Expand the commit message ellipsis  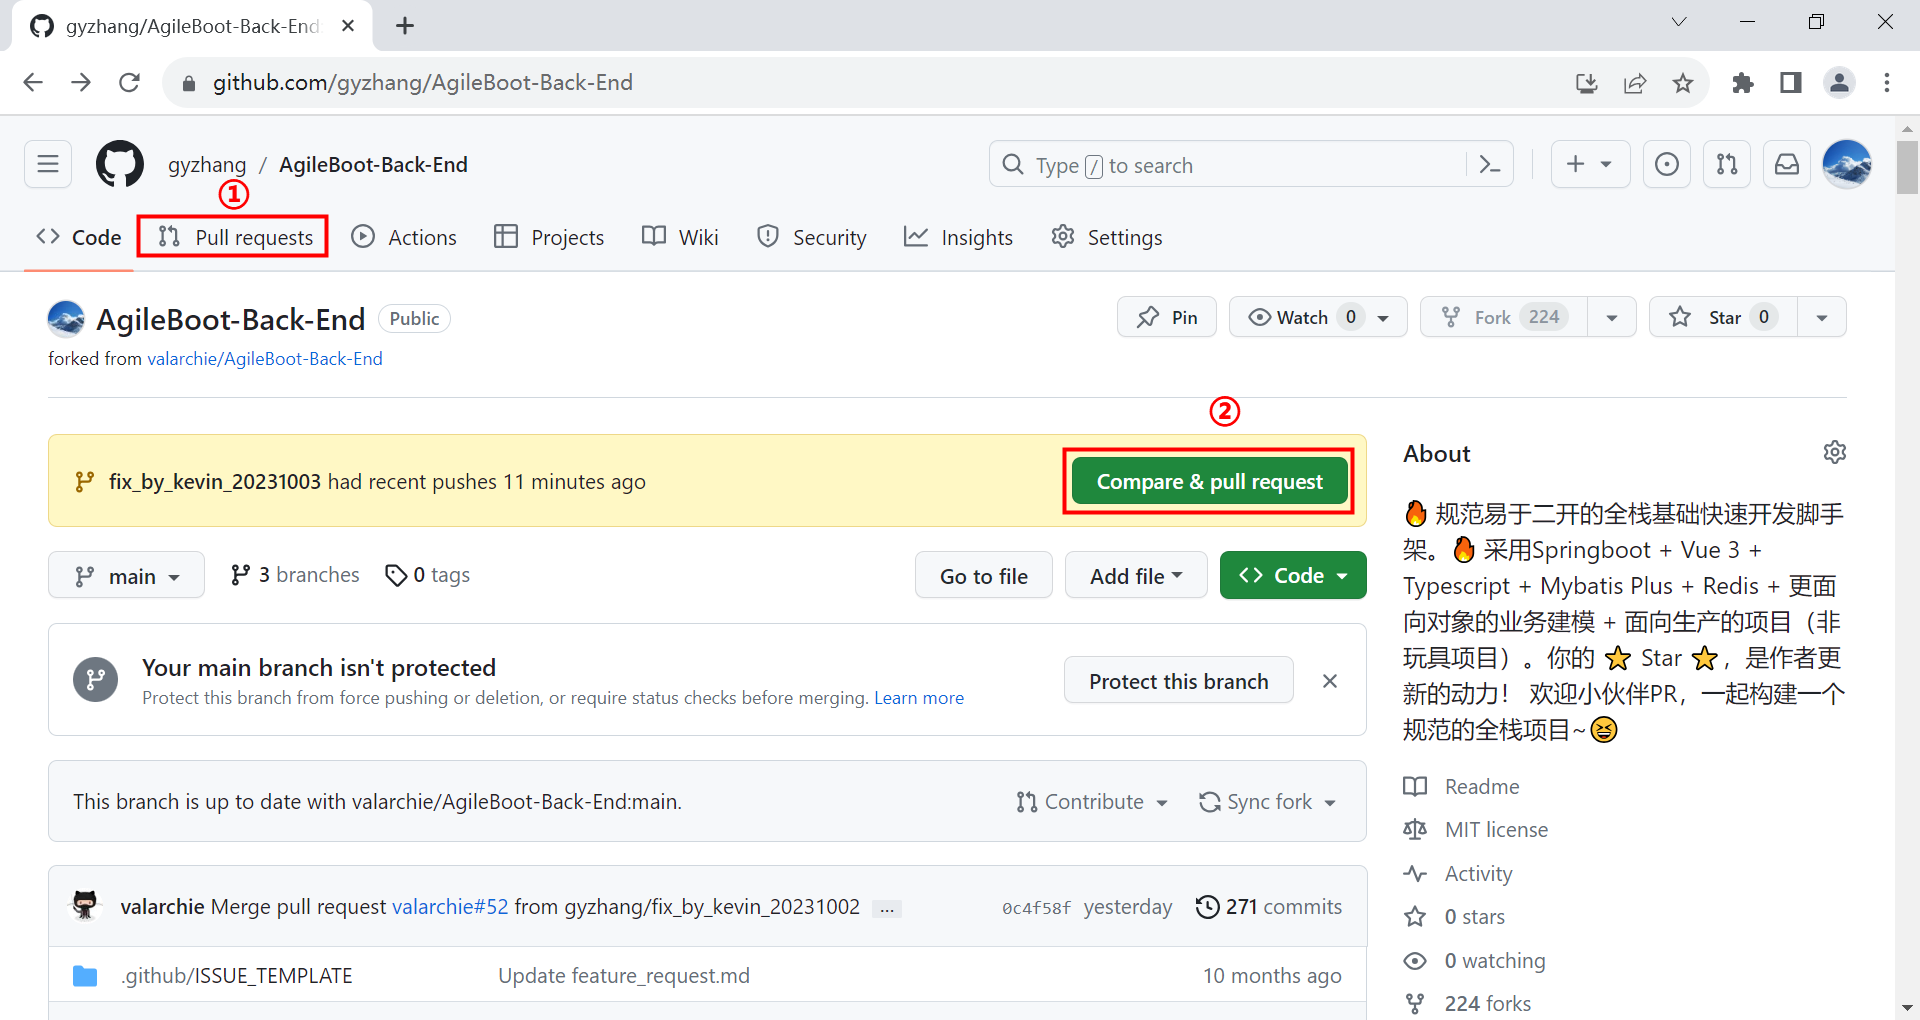pos(887,908)
